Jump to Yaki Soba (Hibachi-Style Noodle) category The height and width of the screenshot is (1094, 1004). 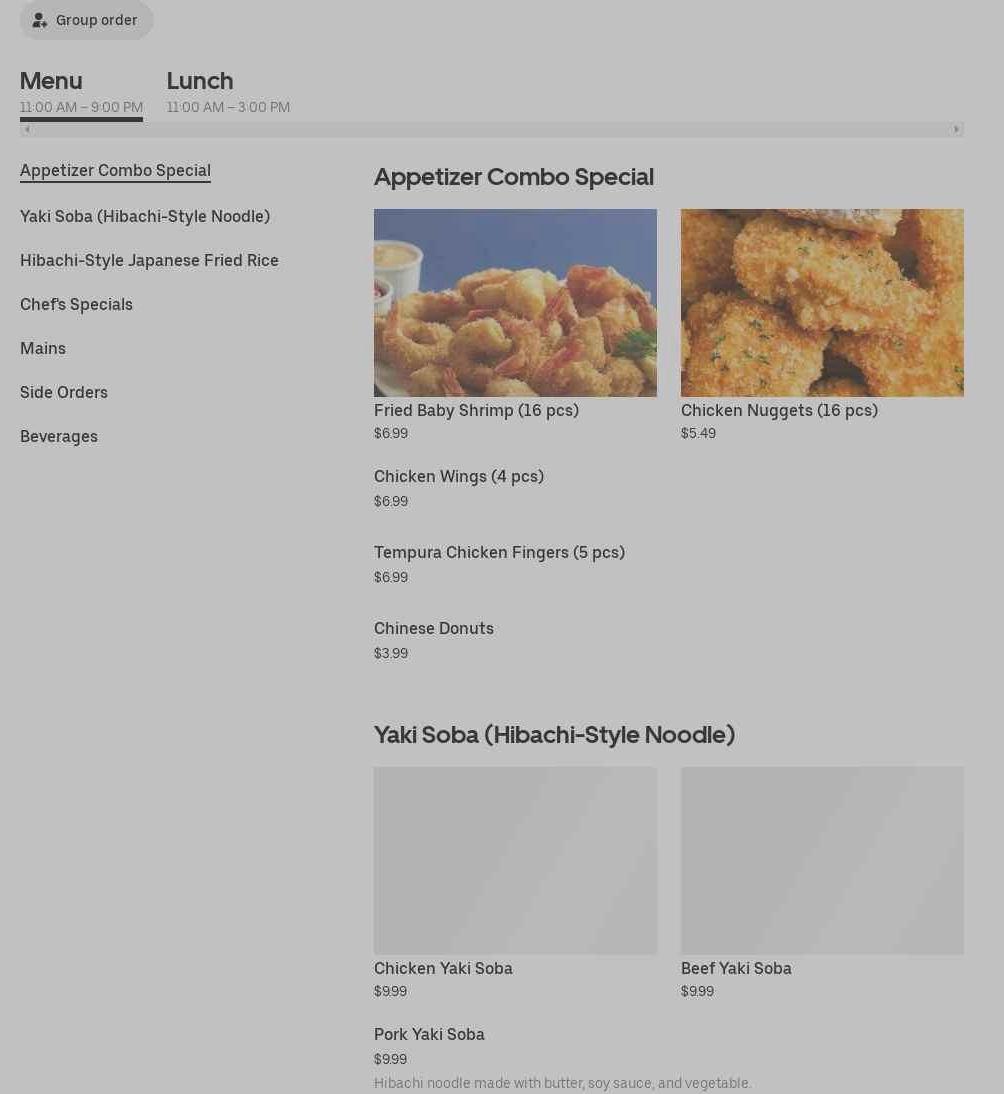pos(145,216)
